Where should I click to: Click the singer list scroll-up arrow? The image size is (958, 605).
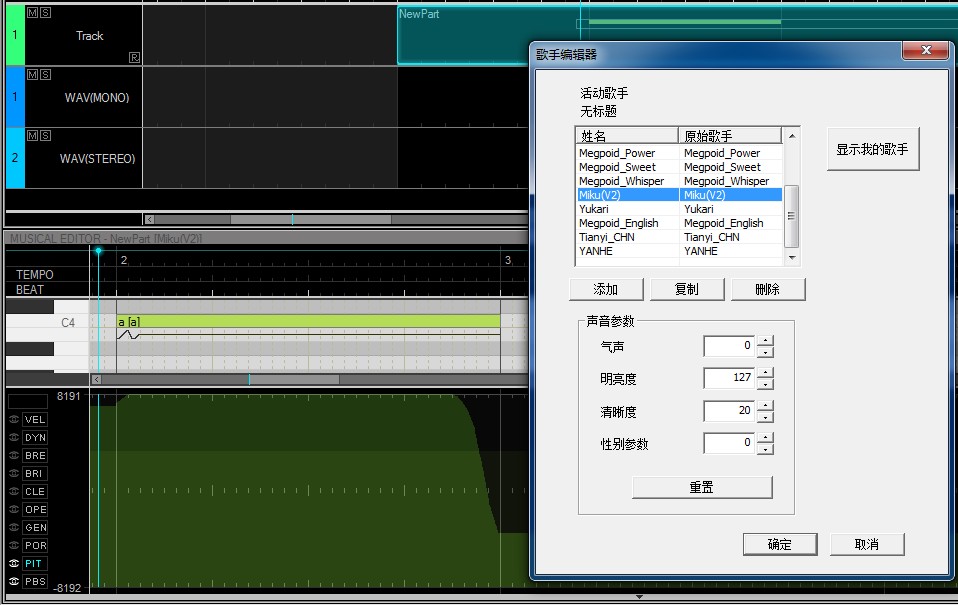click(792, 136)
